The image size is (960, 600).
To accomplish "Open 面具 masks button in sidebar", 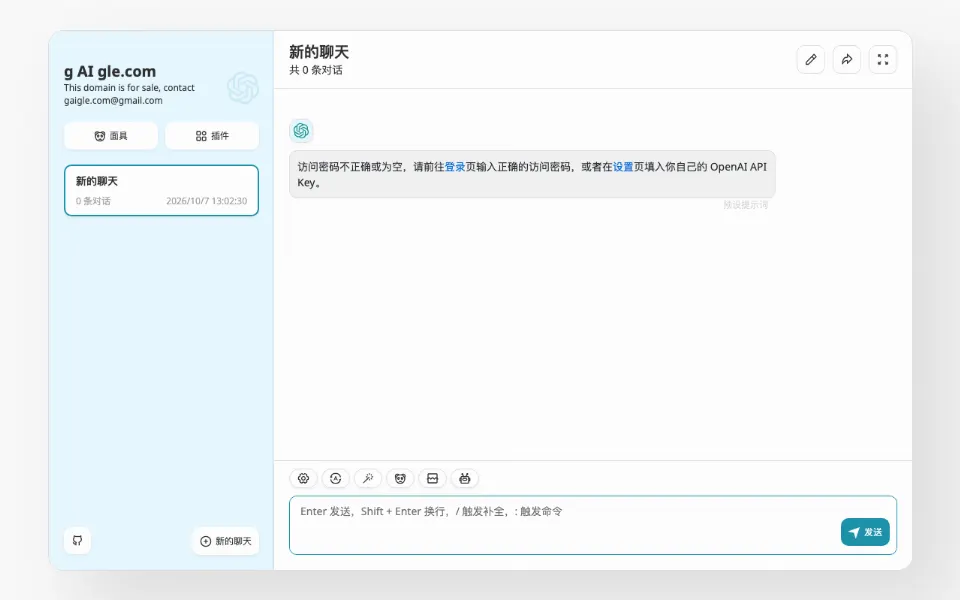I will click(111, 136).
